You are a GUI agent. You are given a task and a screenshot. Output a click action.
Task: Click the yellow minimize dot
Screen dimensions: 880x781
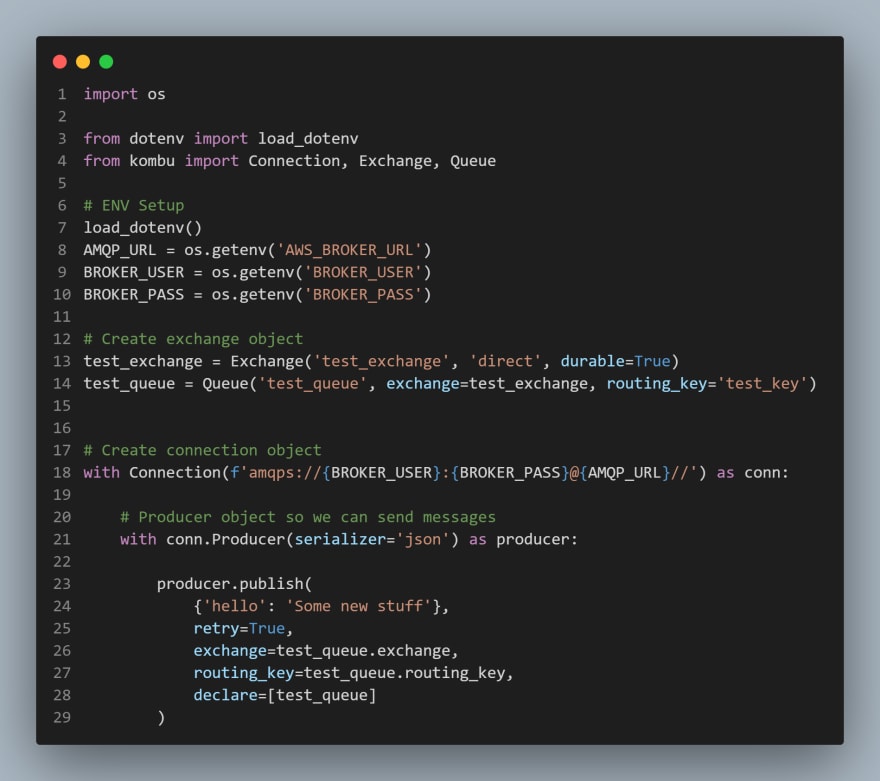pos(83,62)
